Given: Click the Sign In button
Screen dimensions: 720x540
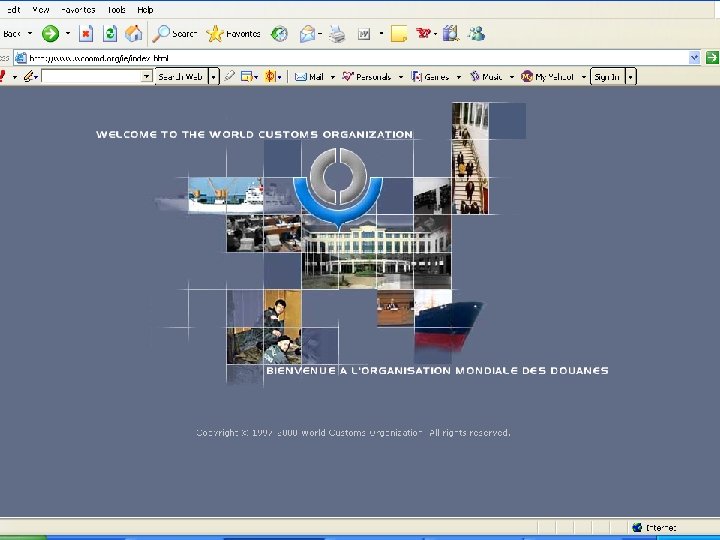Looking at the screenshot, I should [608, 77].
